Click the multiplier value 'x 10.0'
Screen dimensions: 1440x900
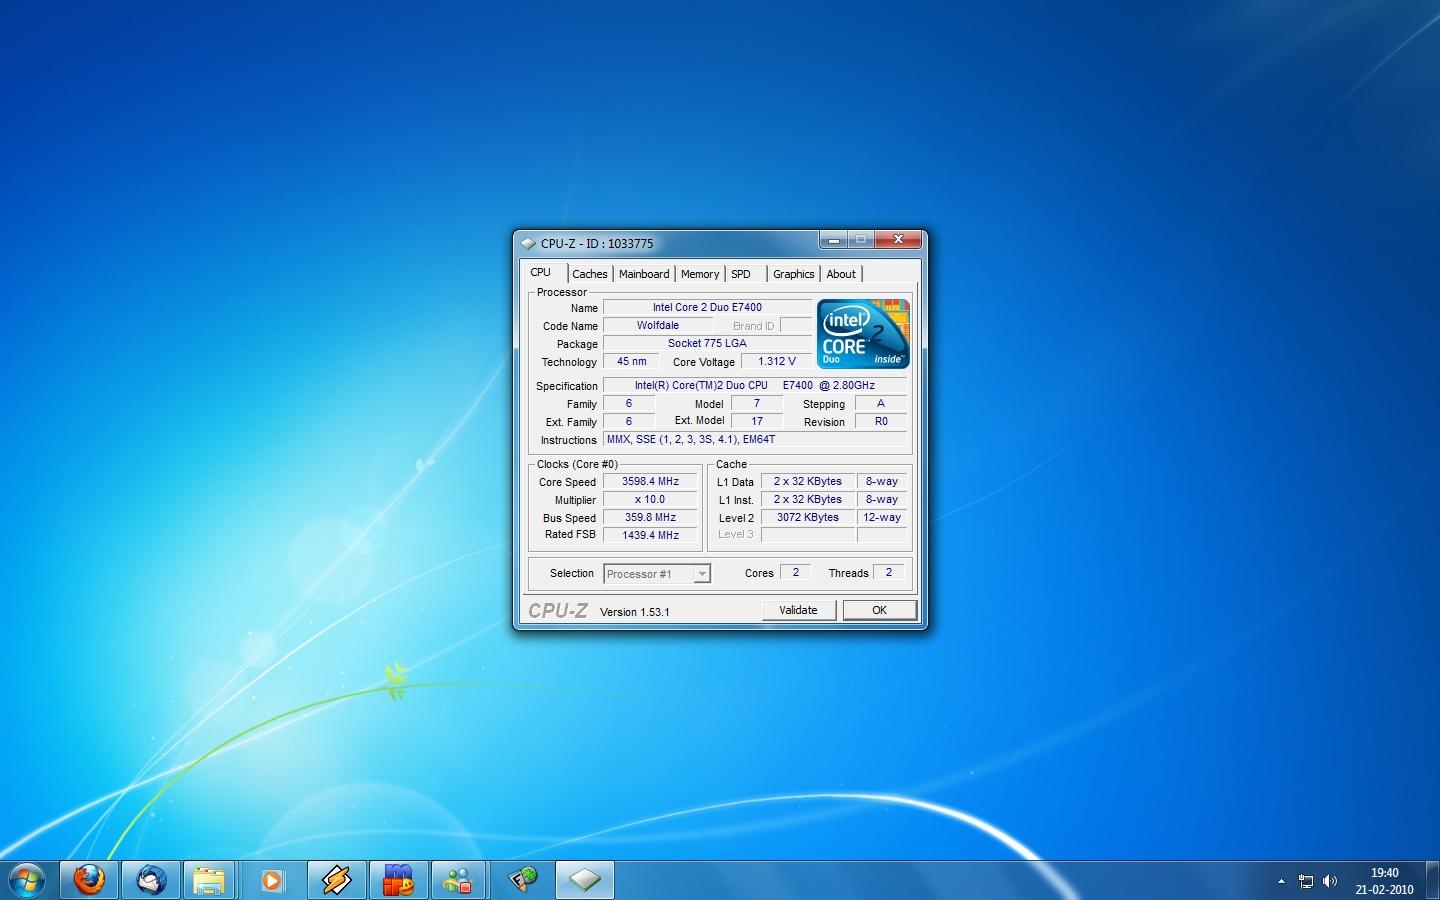pos(650,499)
